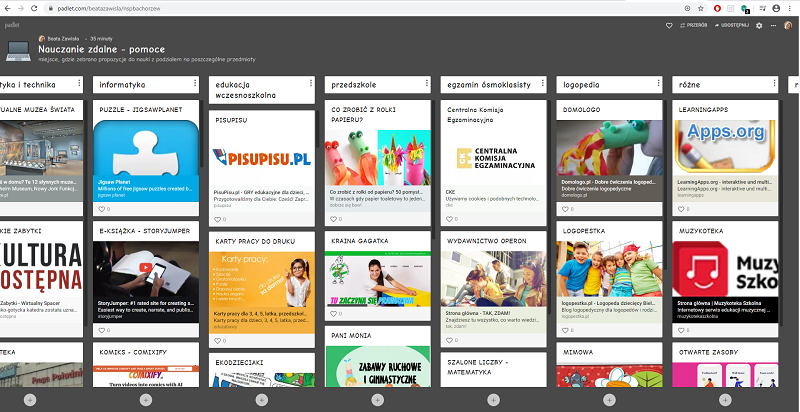
Task: Like the Logopestka post
Action: point(567,330)
